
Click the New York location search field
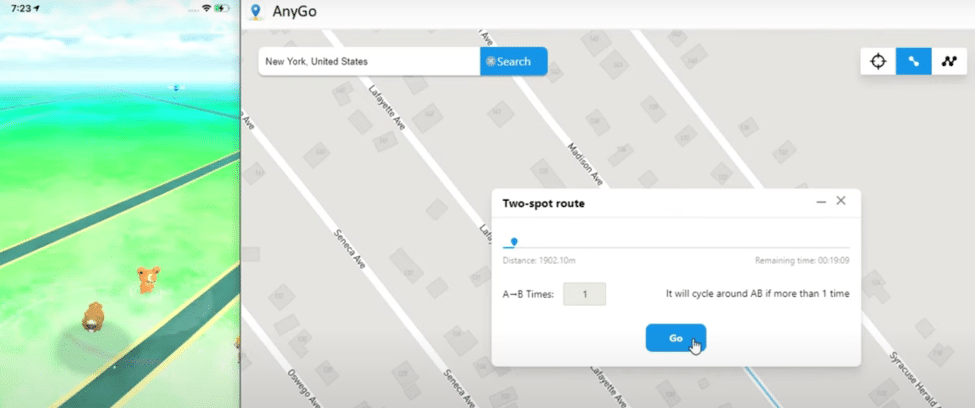coord(368,61)
